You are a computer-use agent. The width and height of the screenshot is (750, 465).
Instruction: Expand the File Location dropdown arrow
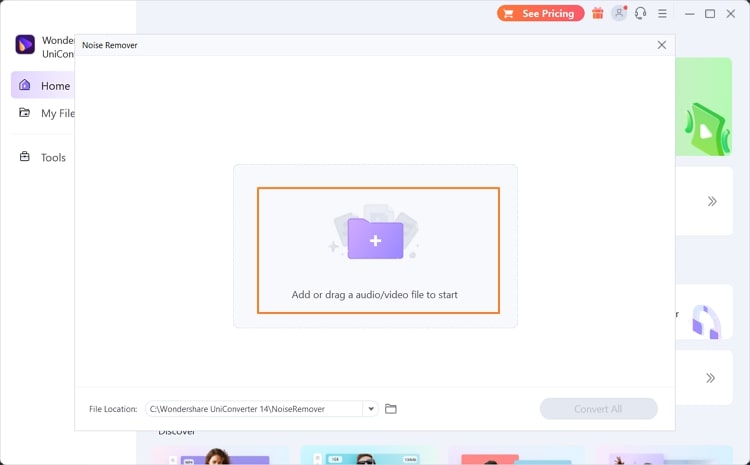(x=371, y=409)
